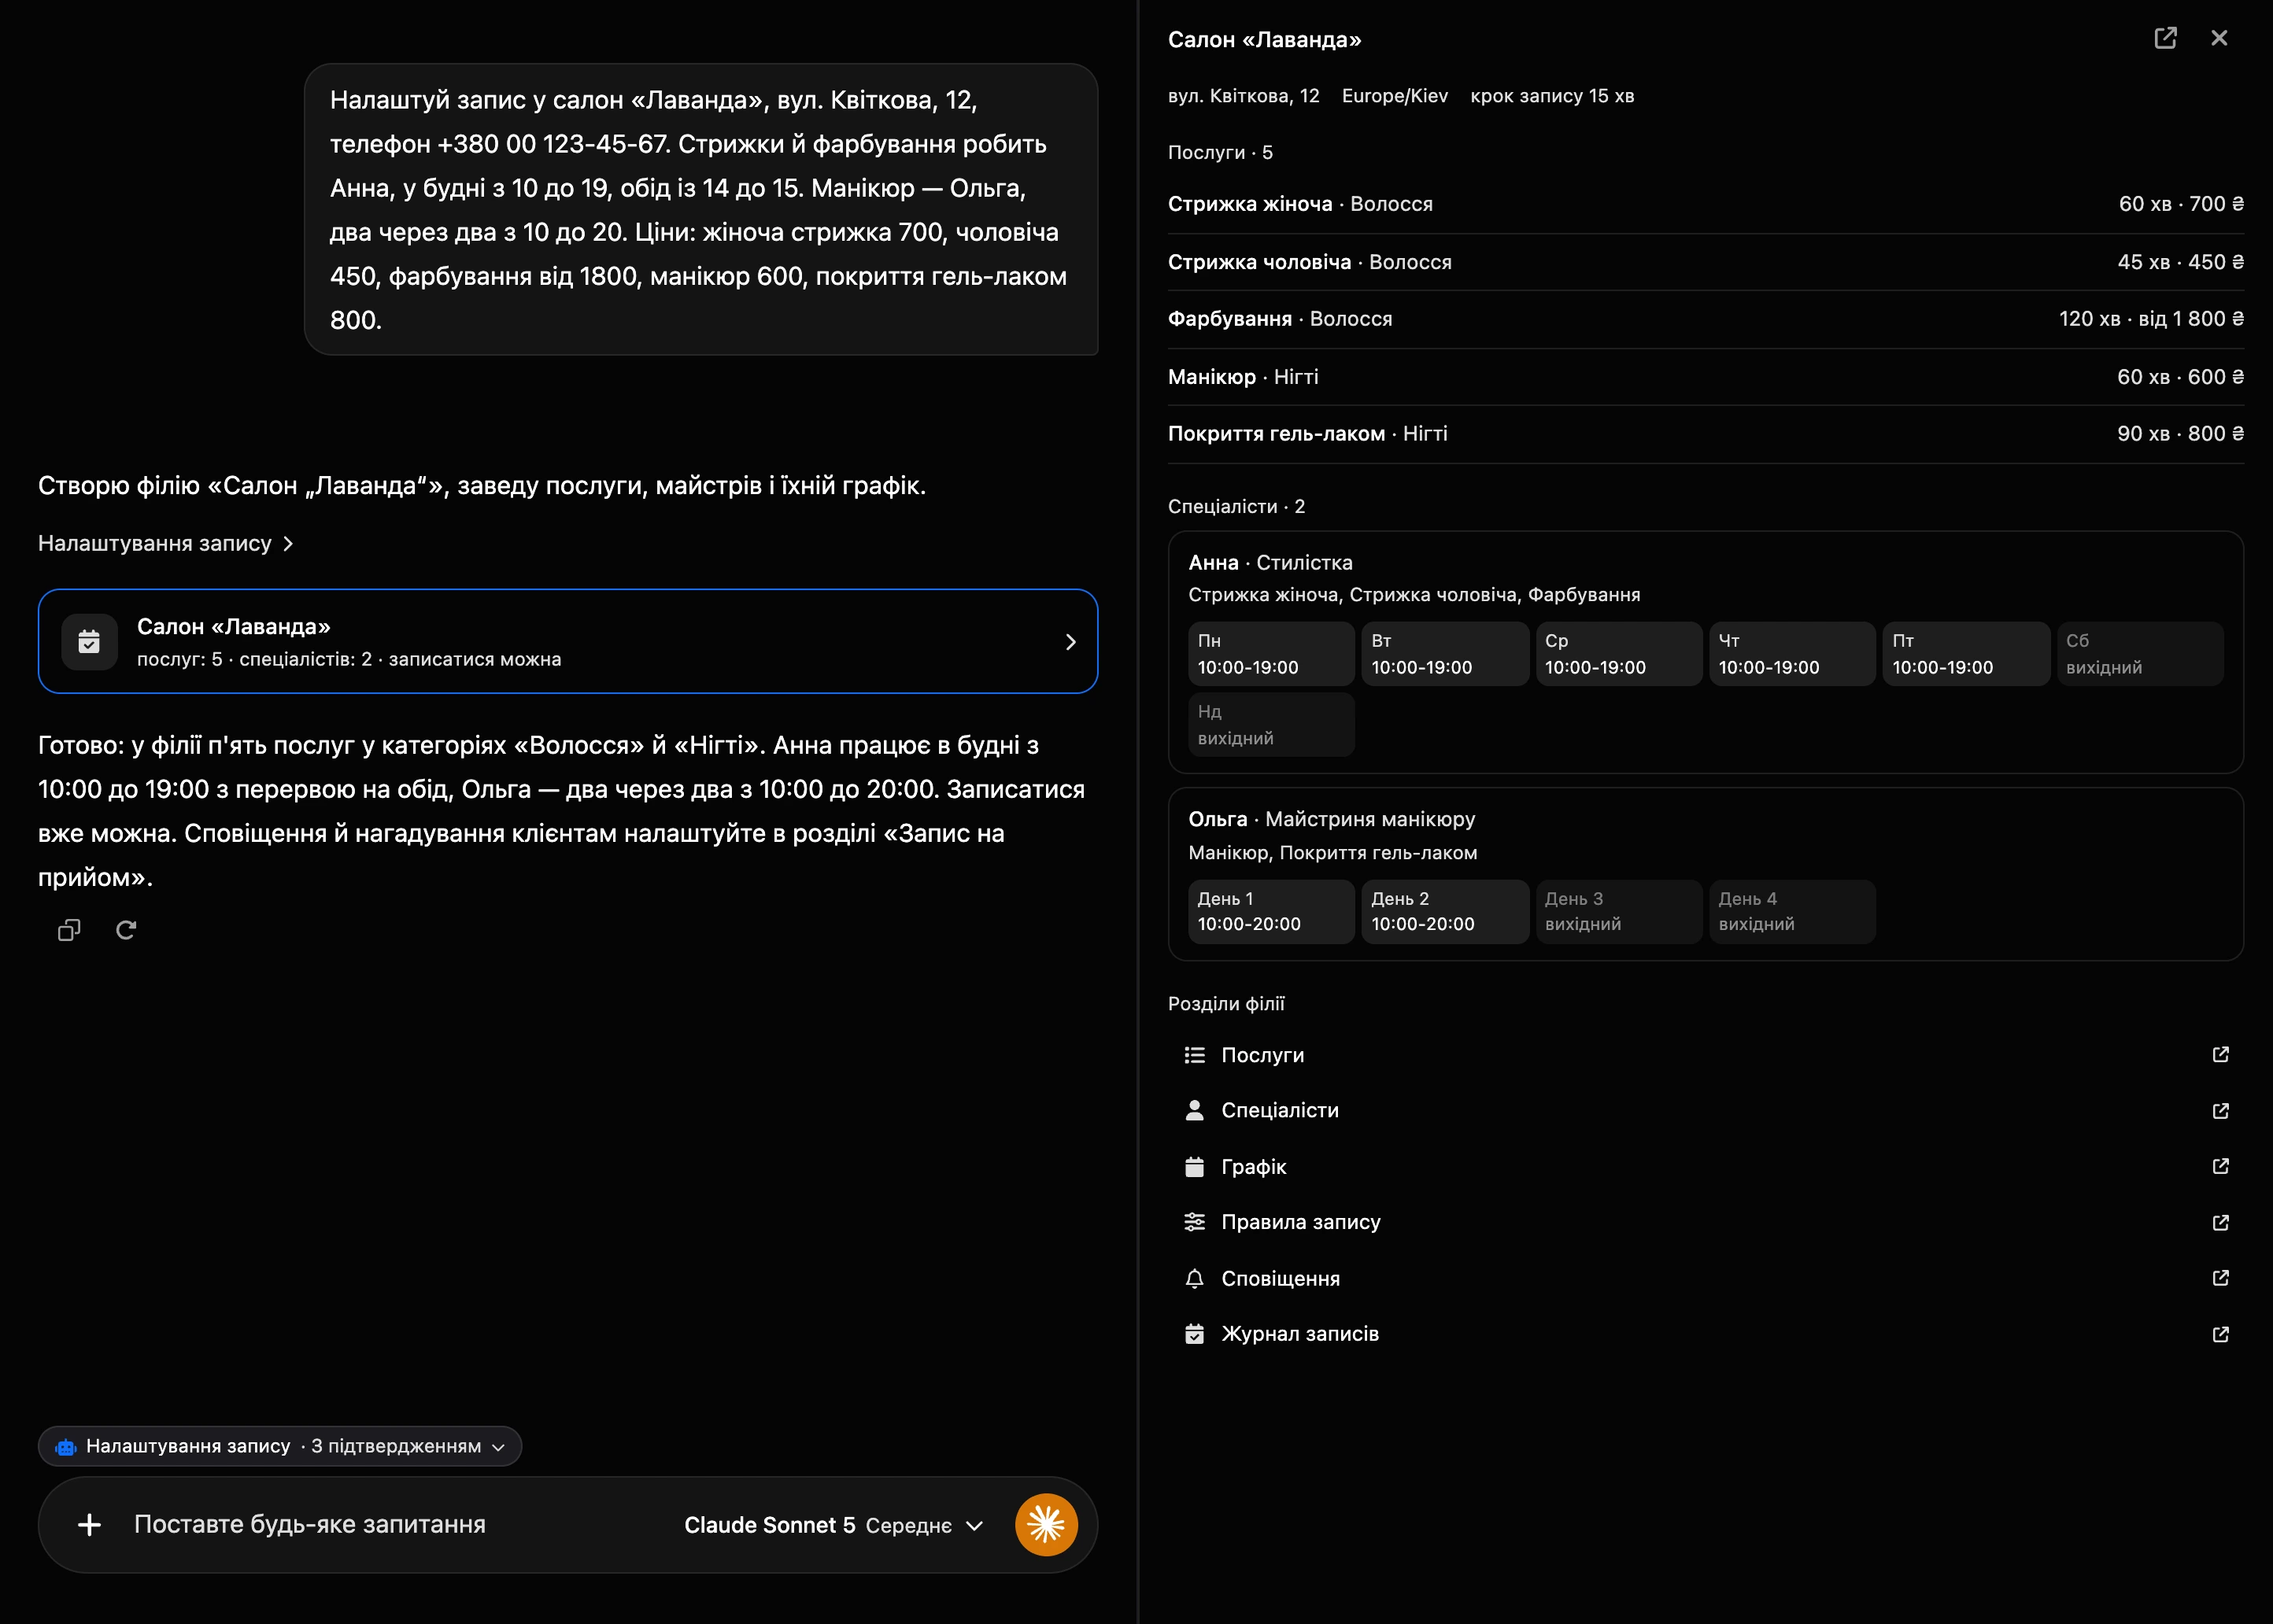Open external link icon for Послуги
The image size is (2273, 1624).
(x=2220, y=1055)
